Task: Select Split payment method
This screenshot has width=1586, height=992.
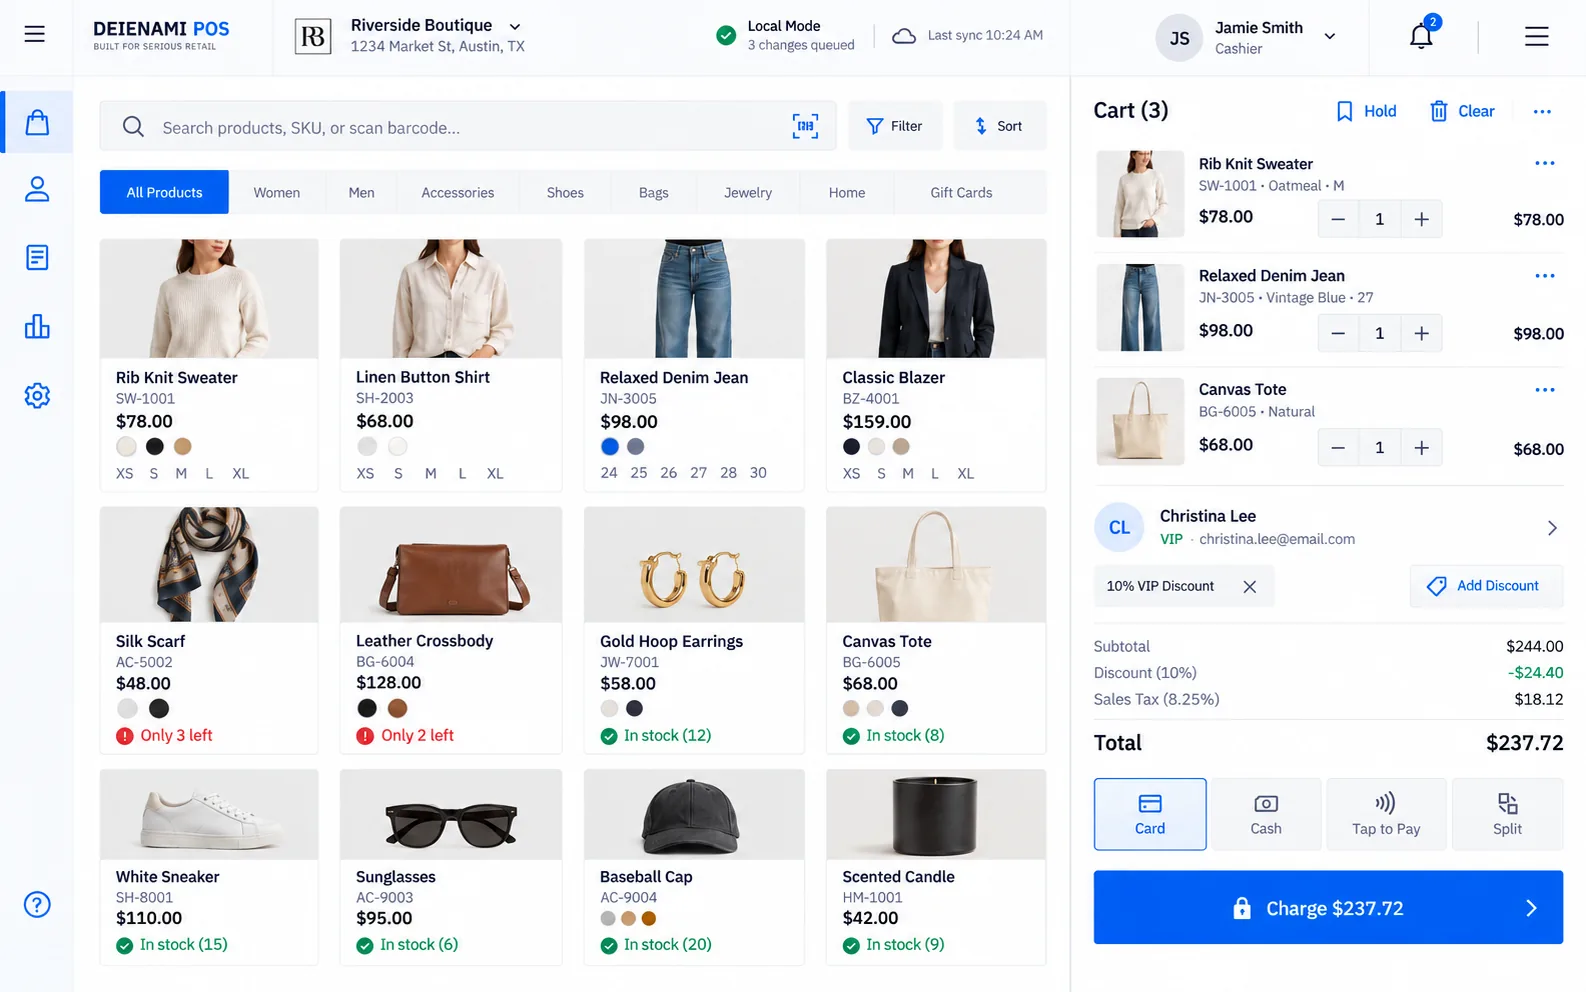Action: [x=1507, y=814]
